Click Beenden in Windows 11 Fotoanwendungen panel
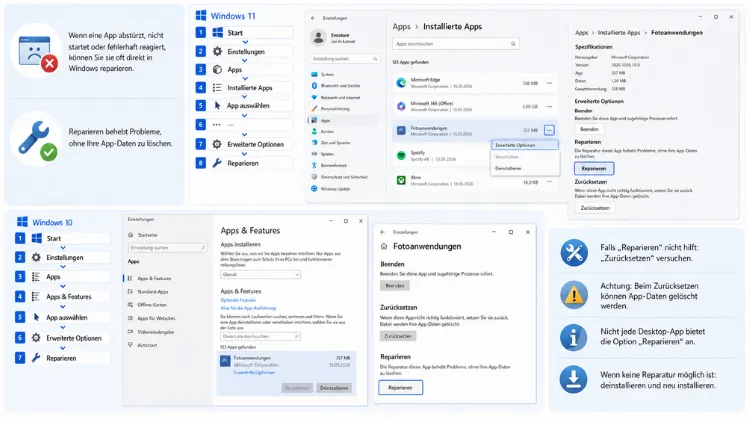Screen dimensions: 750x422 pyautogui.click(x=589, y=129)
